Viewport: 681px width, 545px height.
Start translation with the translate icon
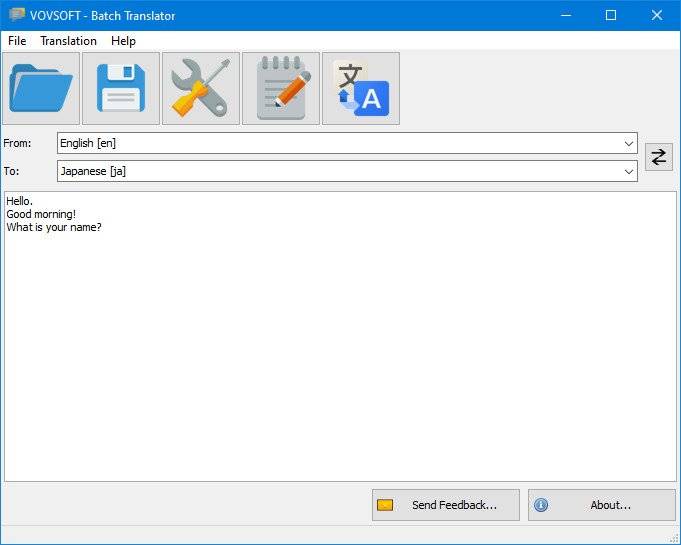(x=361, y=89)
